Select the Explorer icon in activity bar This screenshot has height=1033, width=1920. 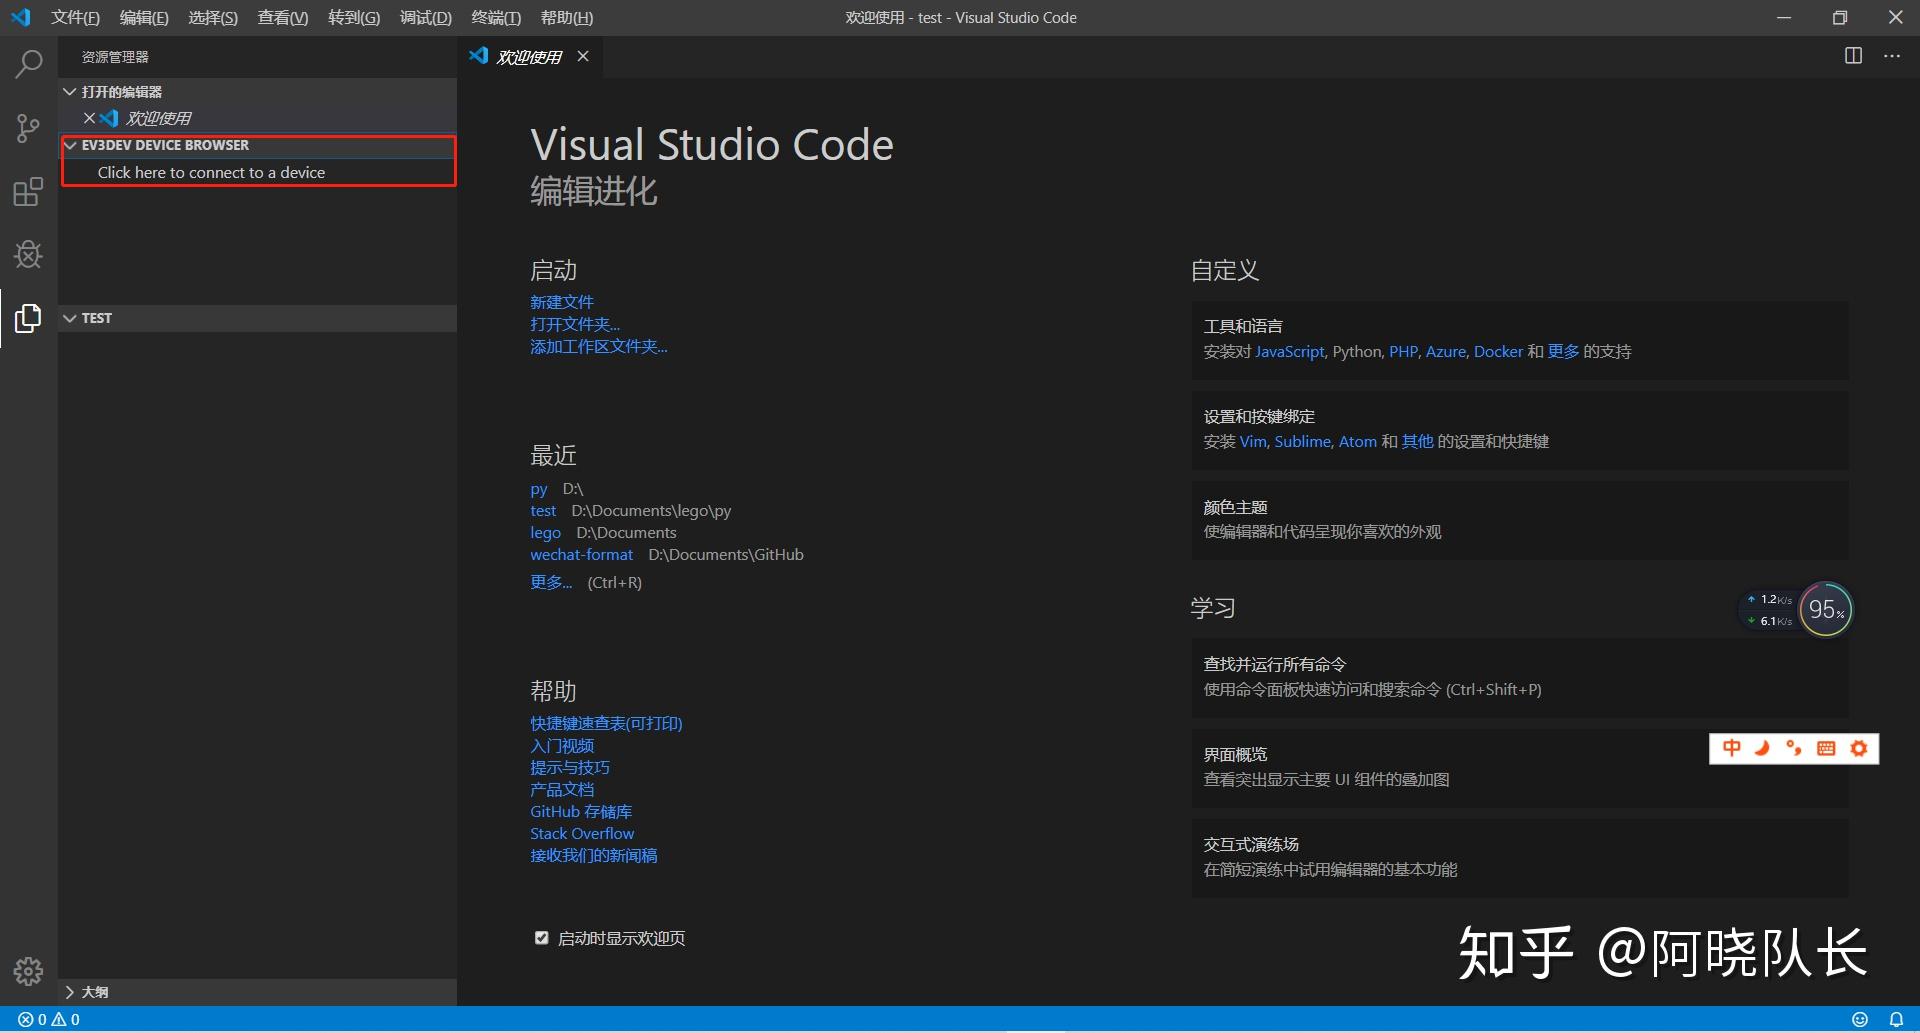pyautogui.click(x=27, y=318)
